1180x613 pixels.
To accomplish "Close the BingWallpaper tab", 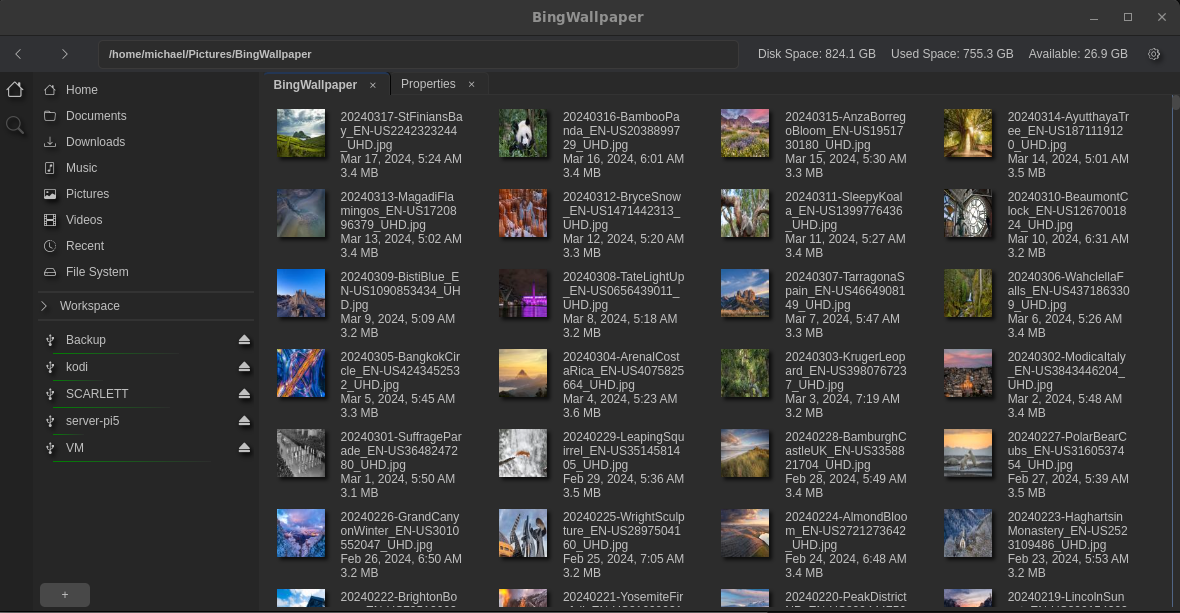I will point(373,85).
